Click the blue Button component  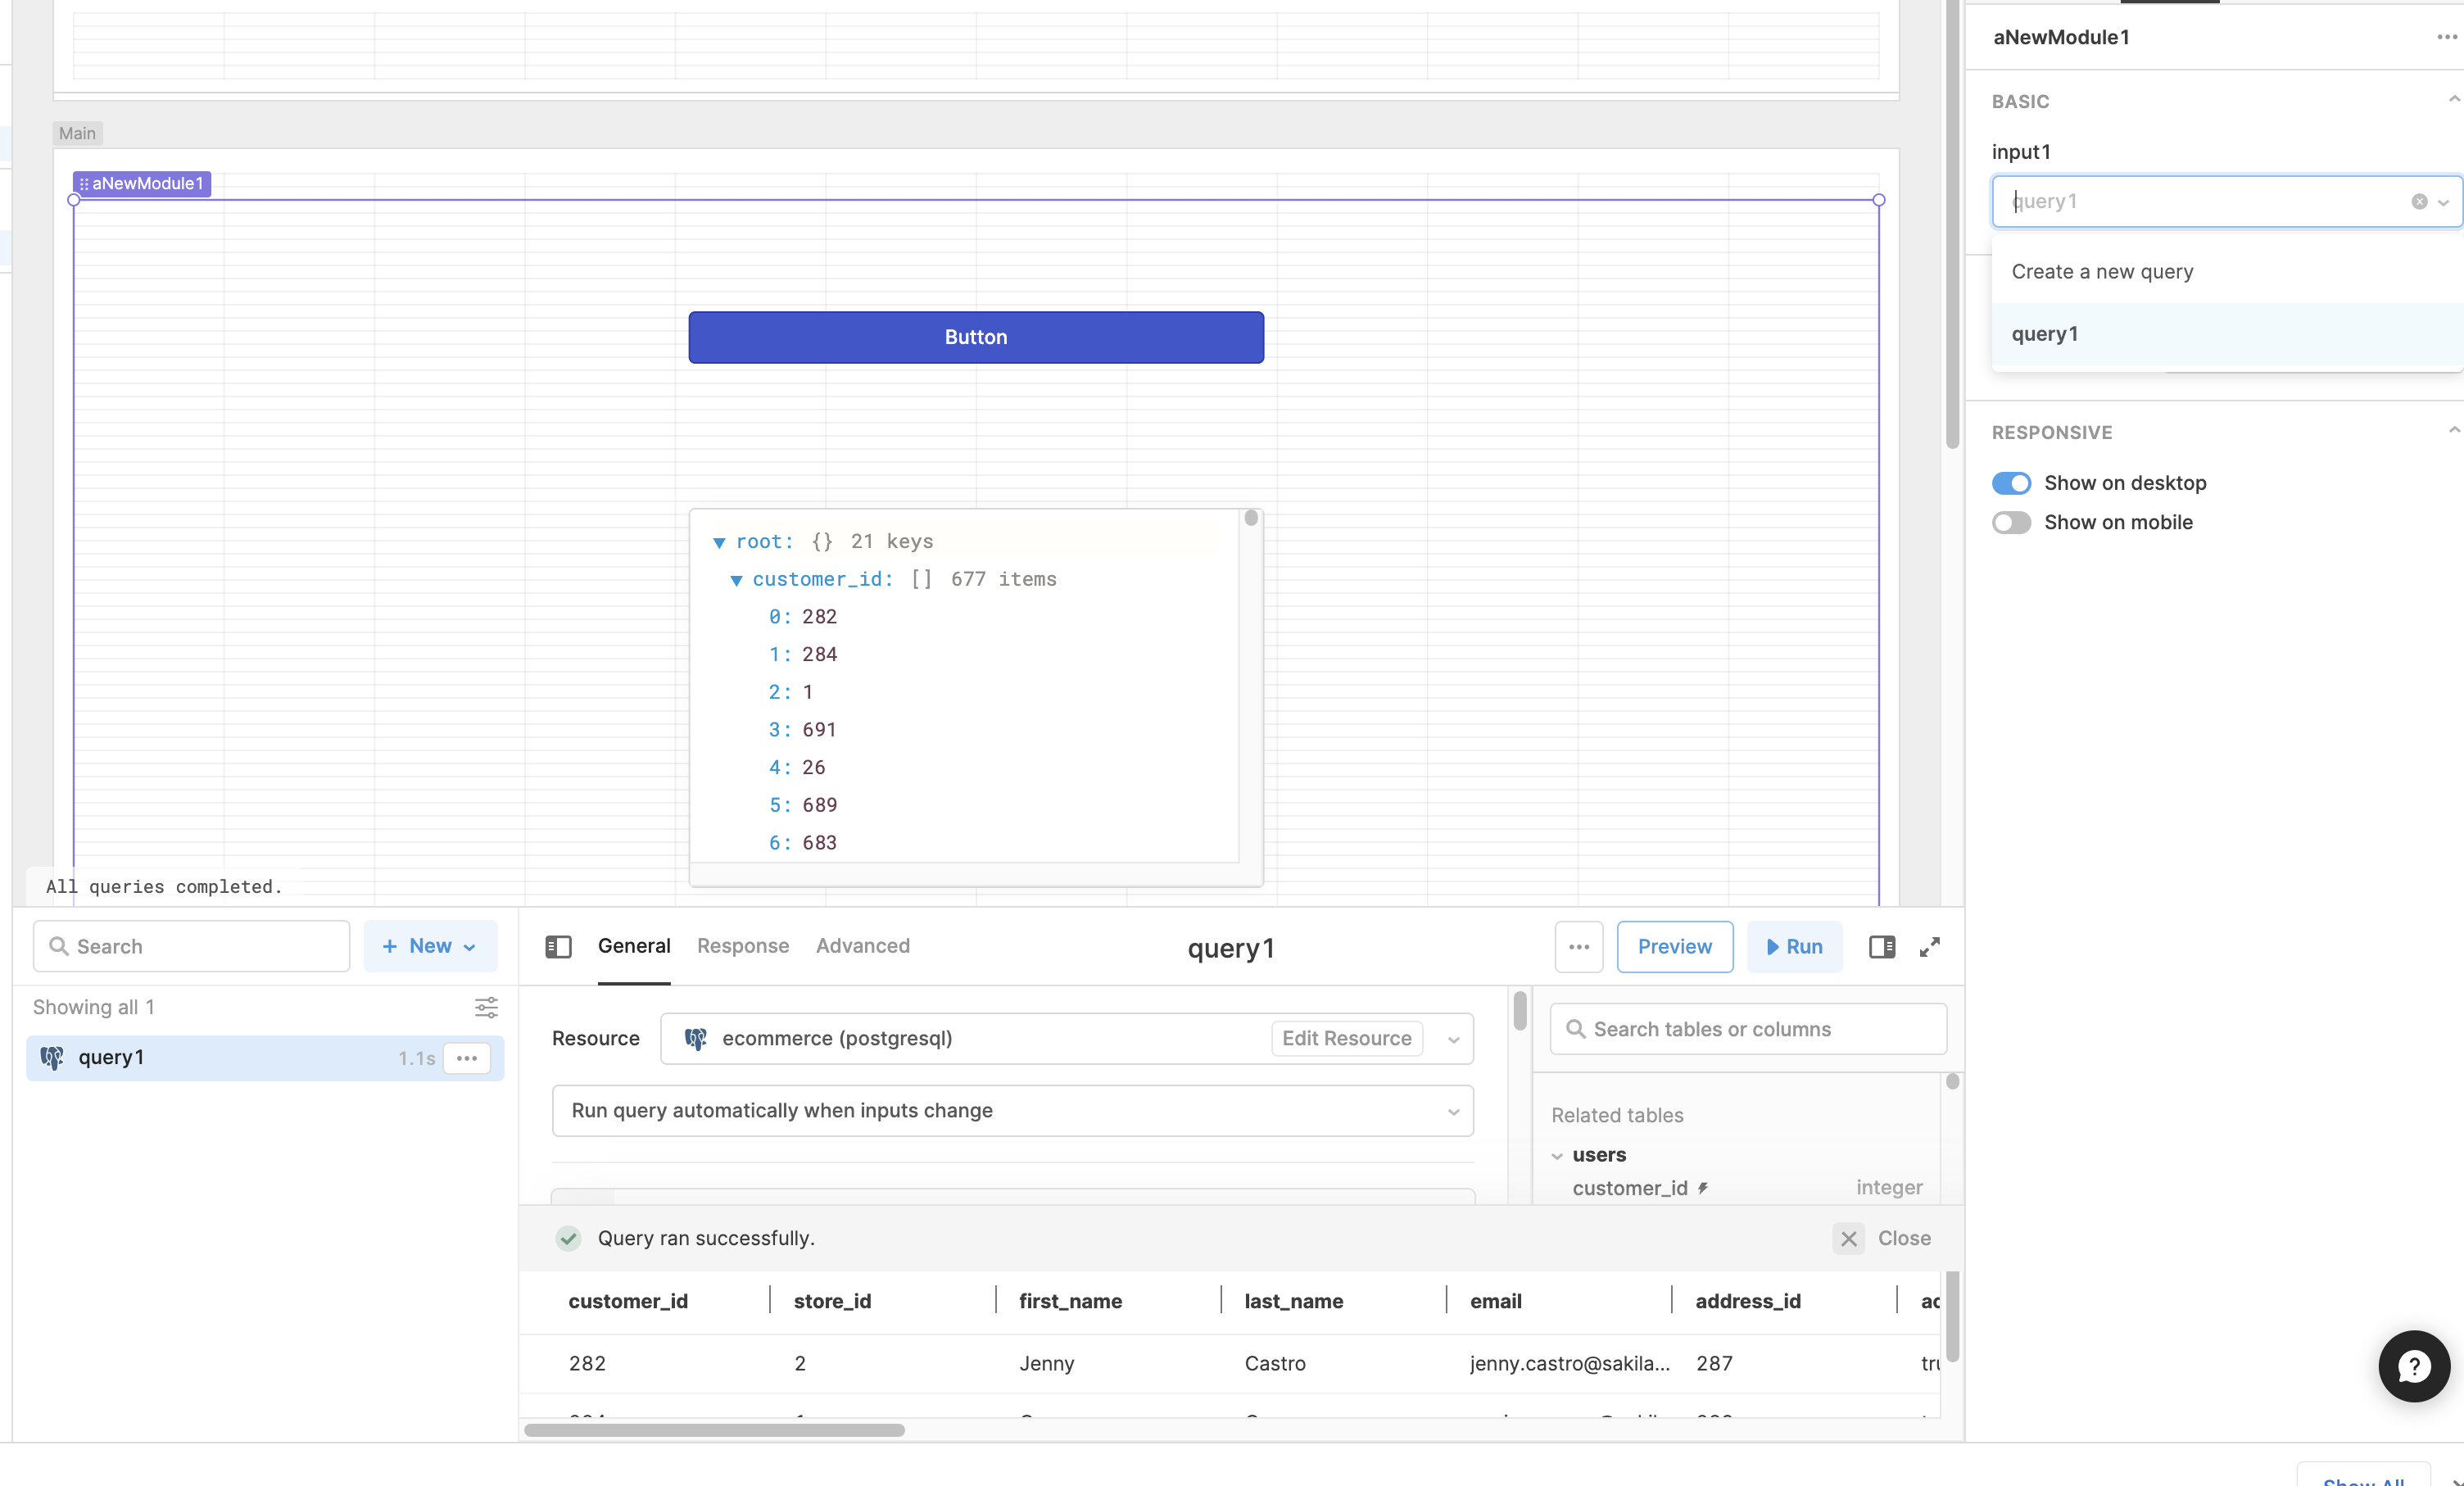pyautogui.click(x=976, y=337)
